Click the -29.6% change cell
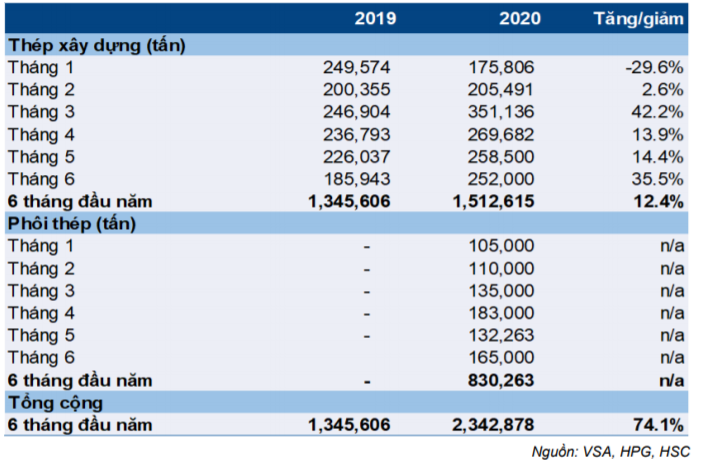The width and height of the screenshot is (708, 469). click(x=656, y=67)
